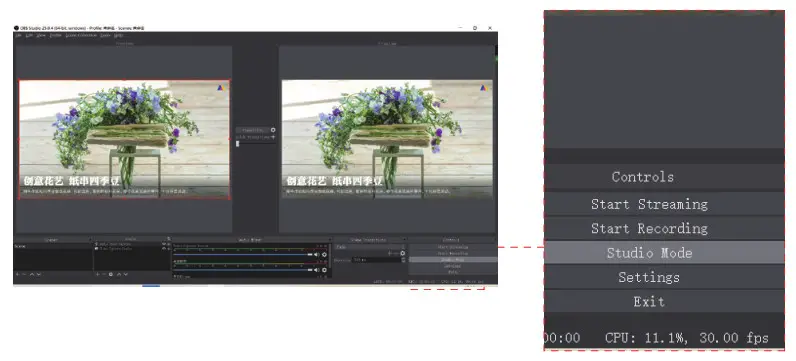Remove source using Sources panel minus icon
This screenshot has height=361, width=796.
coord(104,274)
